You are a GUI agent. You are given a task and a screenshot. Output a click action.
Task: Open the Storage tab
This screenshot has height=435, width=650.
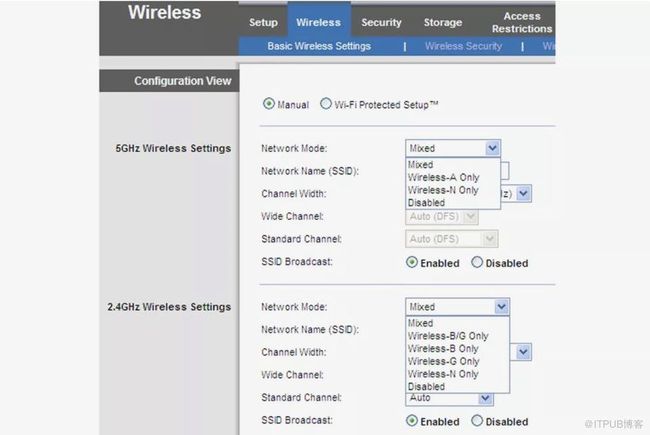coord(442,22)
